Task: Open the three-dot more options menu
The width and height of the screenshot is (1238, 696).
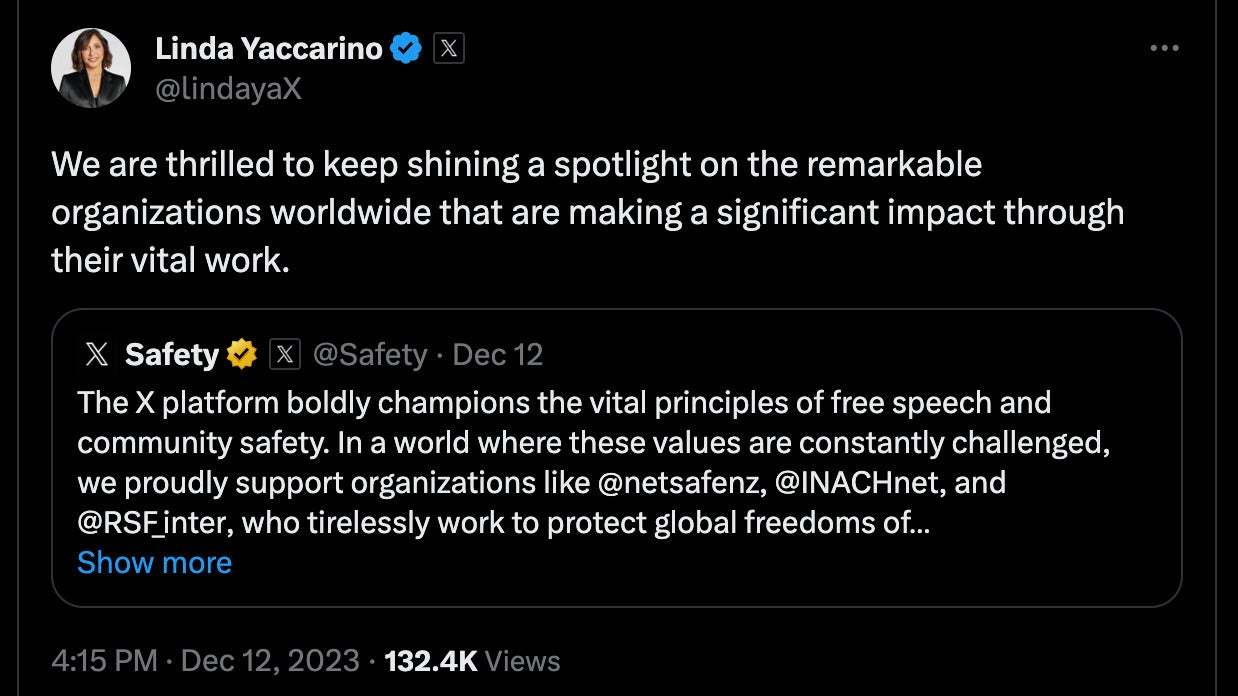Action: 1164,48
